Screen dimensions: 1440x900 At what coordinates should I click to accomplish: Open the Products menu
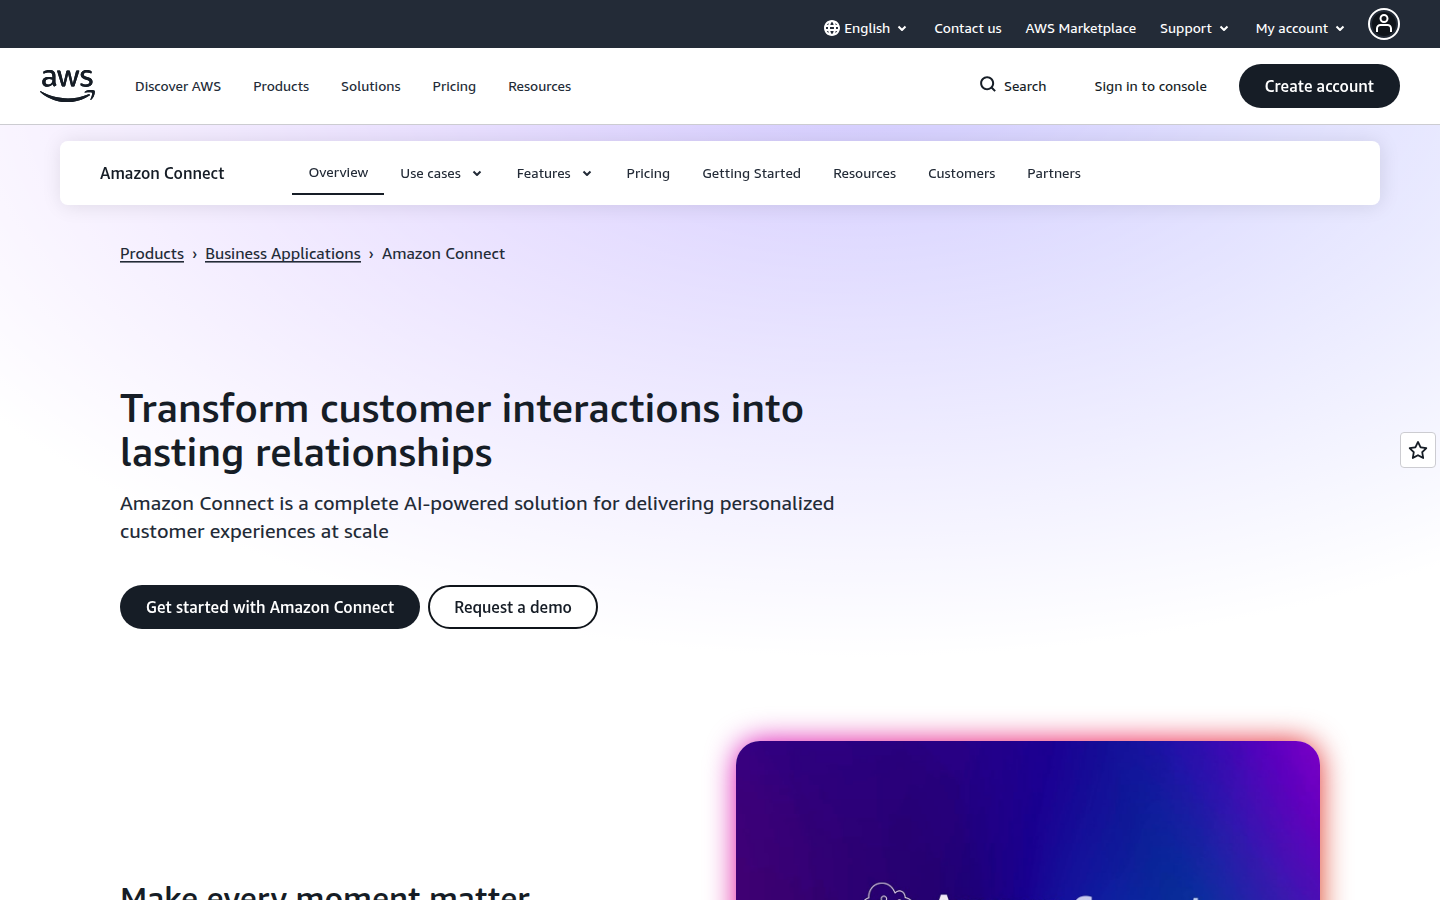click(x=281, y=86)
